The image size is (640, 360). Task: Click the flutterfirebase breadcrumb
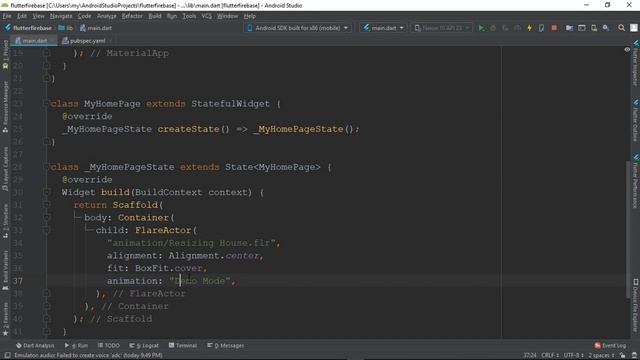coord(29,28)
